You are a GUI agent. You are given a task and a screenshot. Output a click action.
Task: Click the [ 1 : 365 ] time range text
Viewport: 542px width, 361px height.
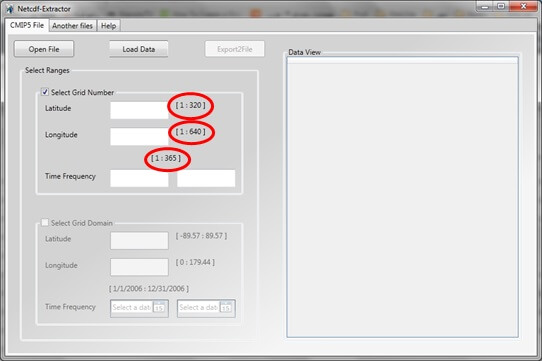(x=166, y=158)
